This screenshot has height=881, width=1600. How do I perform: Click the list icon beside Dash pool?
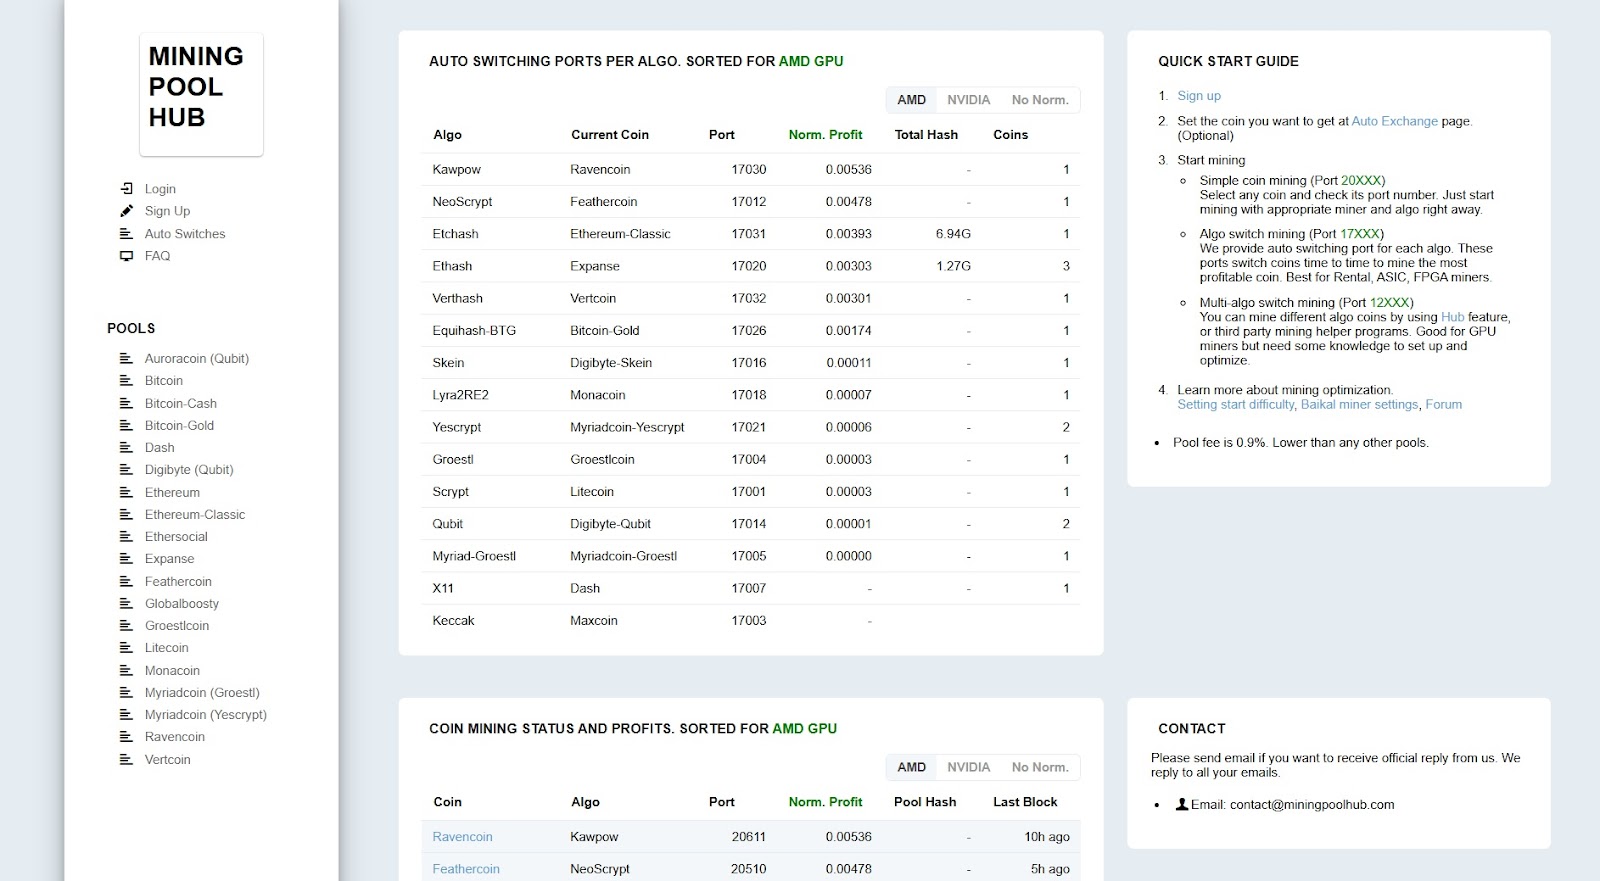coord(126,447)
